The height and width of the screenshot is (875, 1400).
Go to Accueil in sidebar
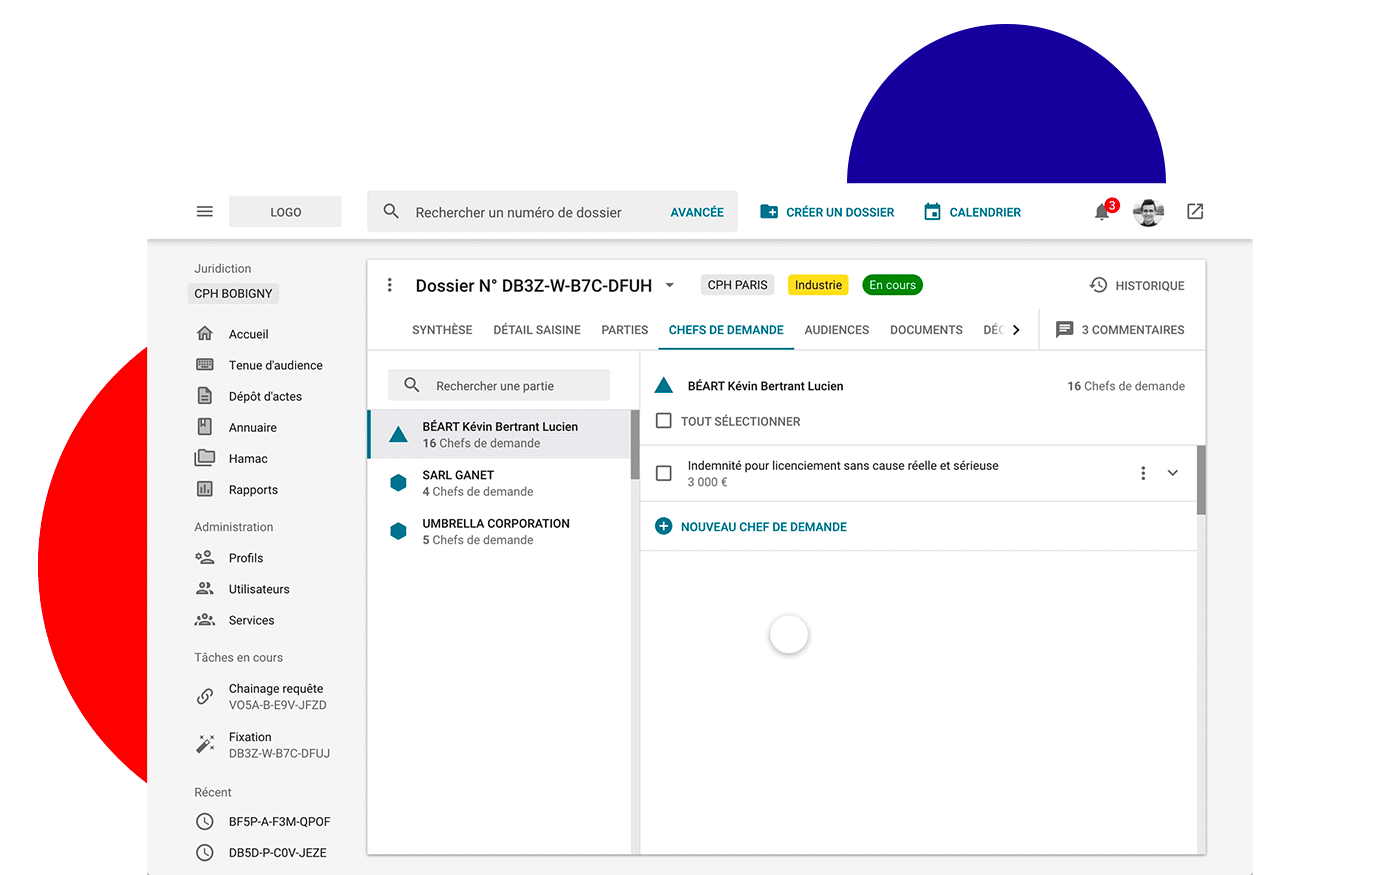click(248, 334)
